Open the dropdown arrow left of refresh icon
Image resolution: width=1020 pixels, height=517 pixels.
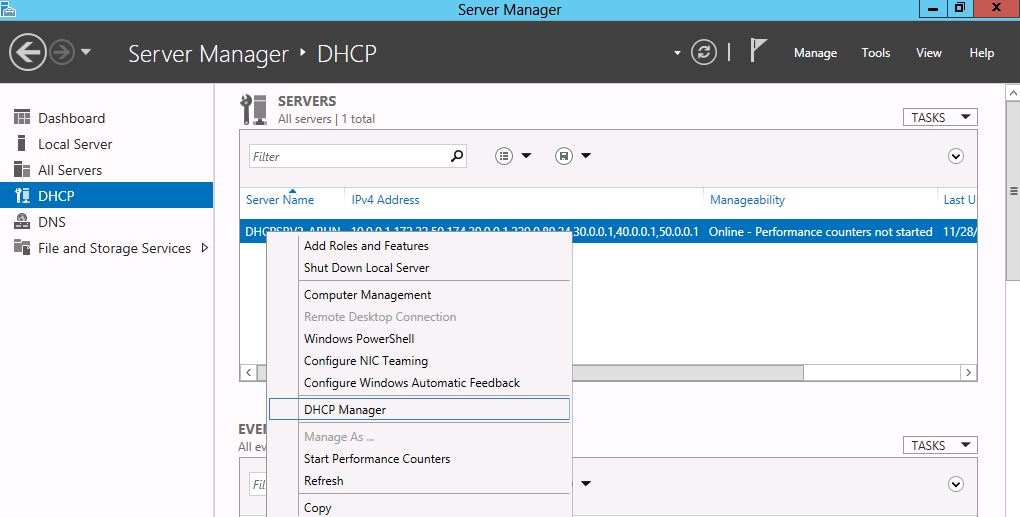(x=677, y=53)
